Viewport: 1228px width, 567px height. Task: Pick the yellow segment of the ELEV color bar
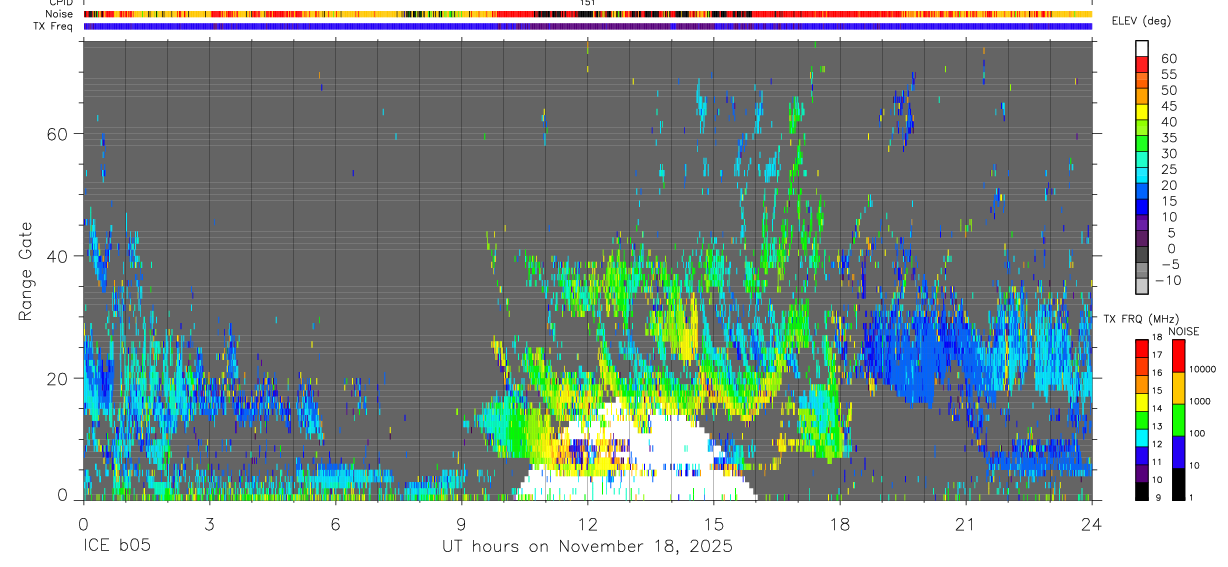(1142, 111)
